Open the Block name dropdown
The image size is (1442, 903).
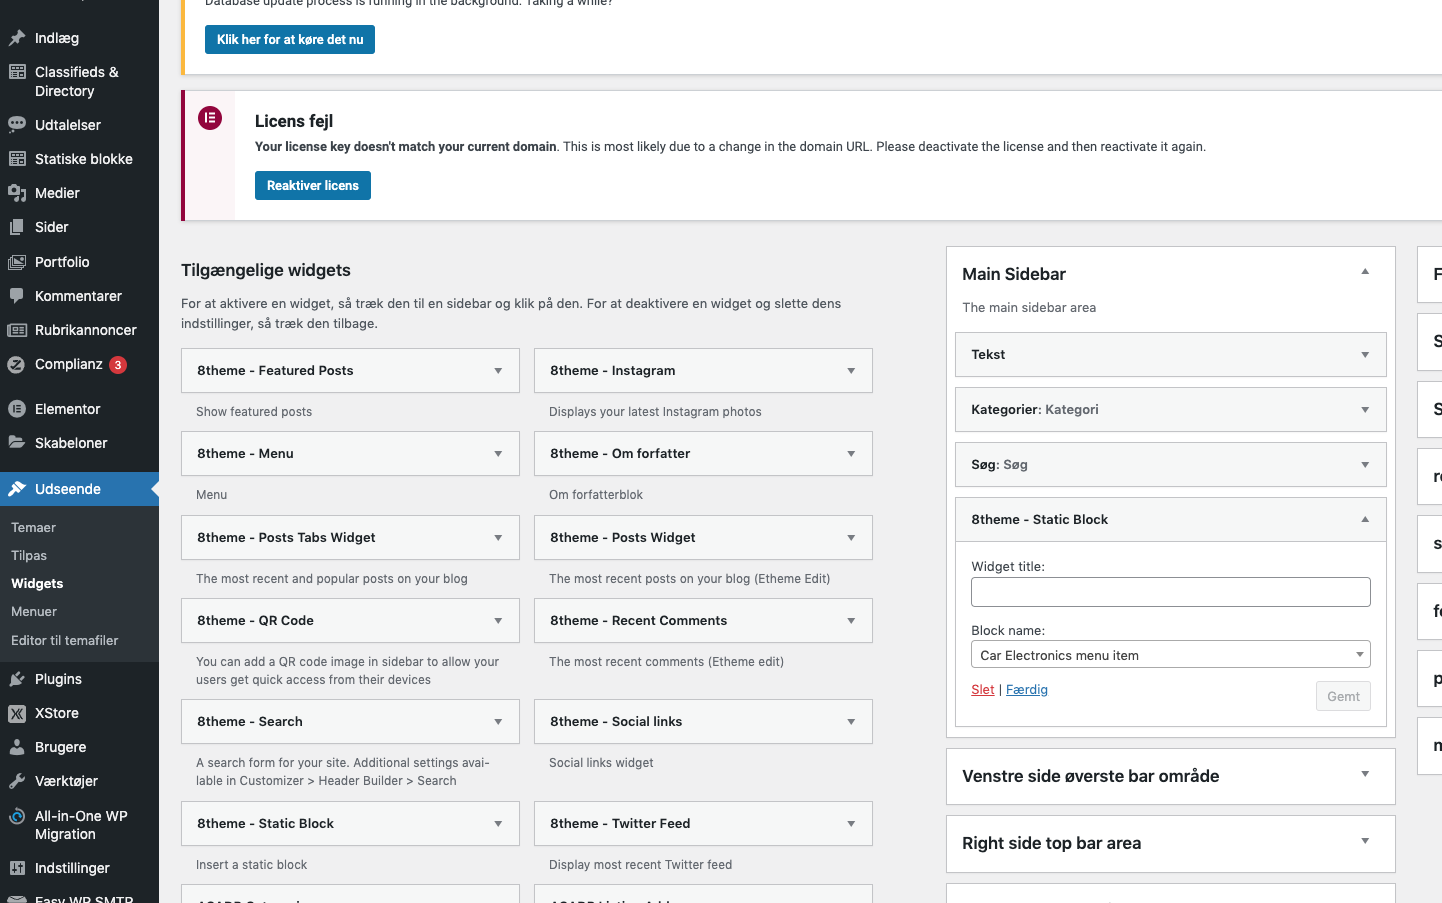1170,655
